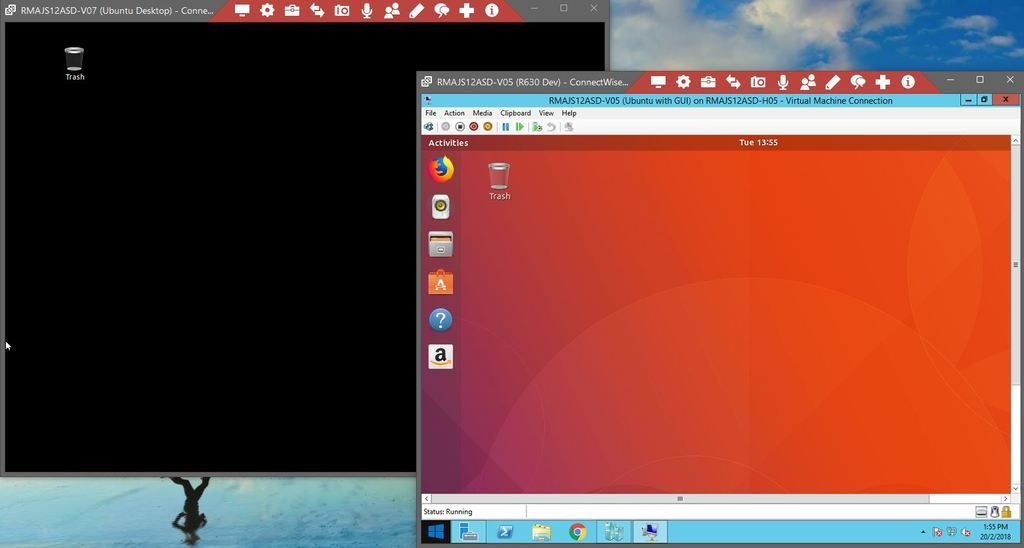1024x548 pixels.
Task: Open View monitor menu in V07 ConnectWise toolbar
Action: 242,10
